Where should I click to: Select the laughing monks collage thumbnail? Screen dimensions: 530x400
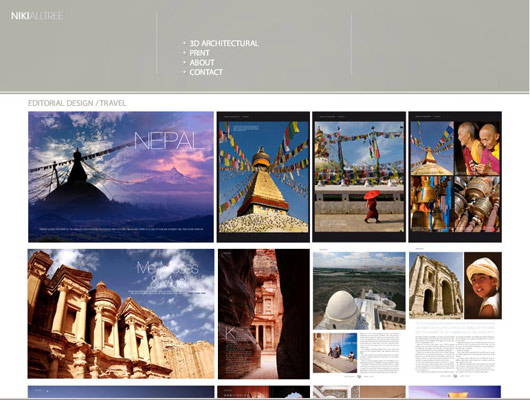coord(455,177)
